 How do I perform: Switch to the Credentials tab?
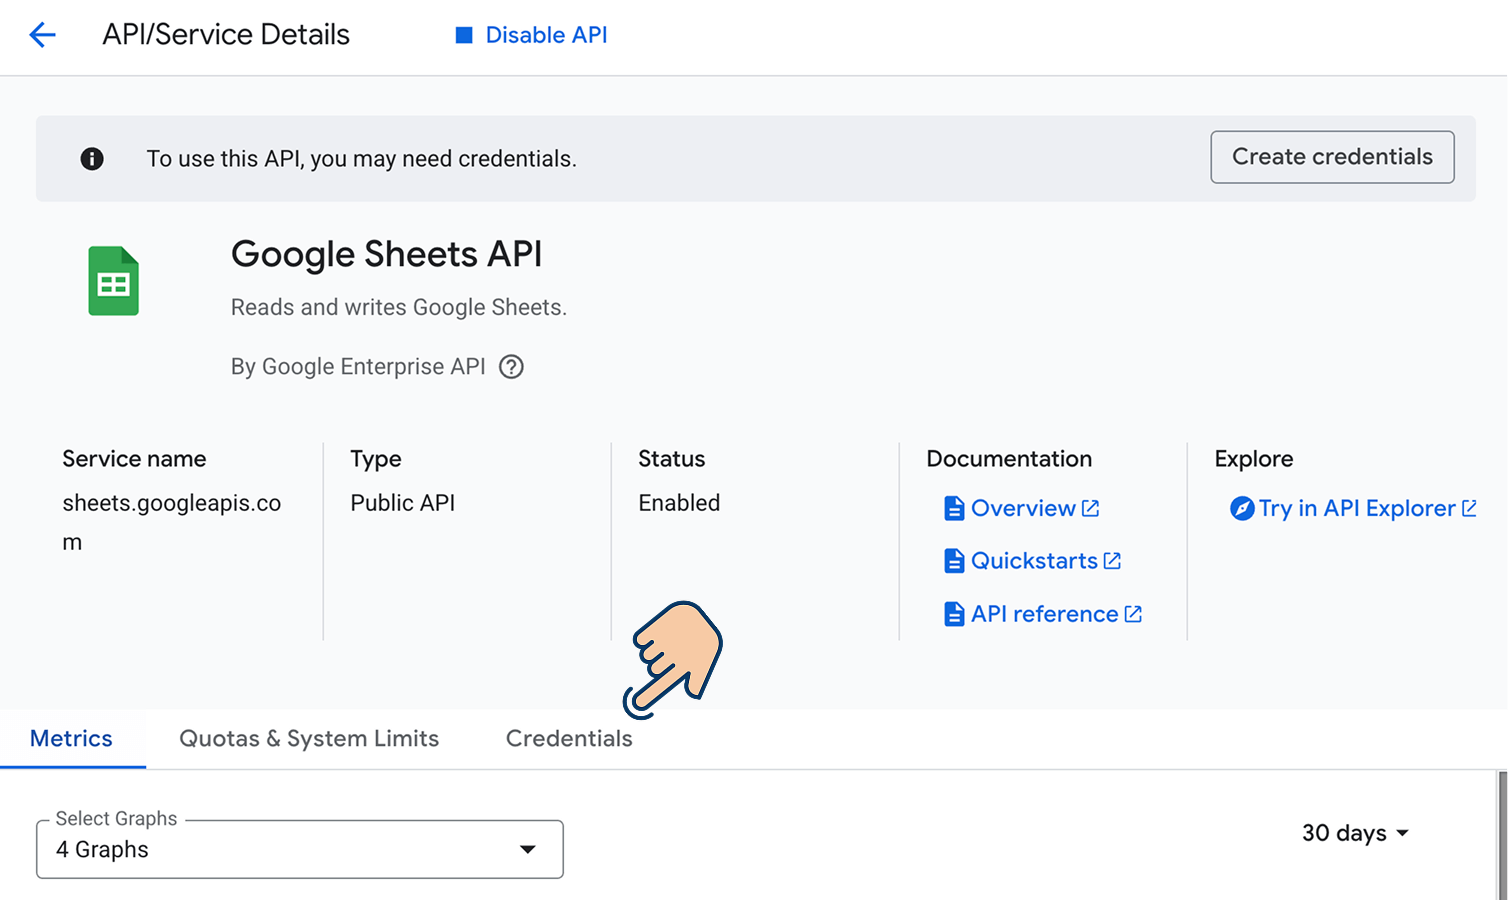(x=569, y=739)
